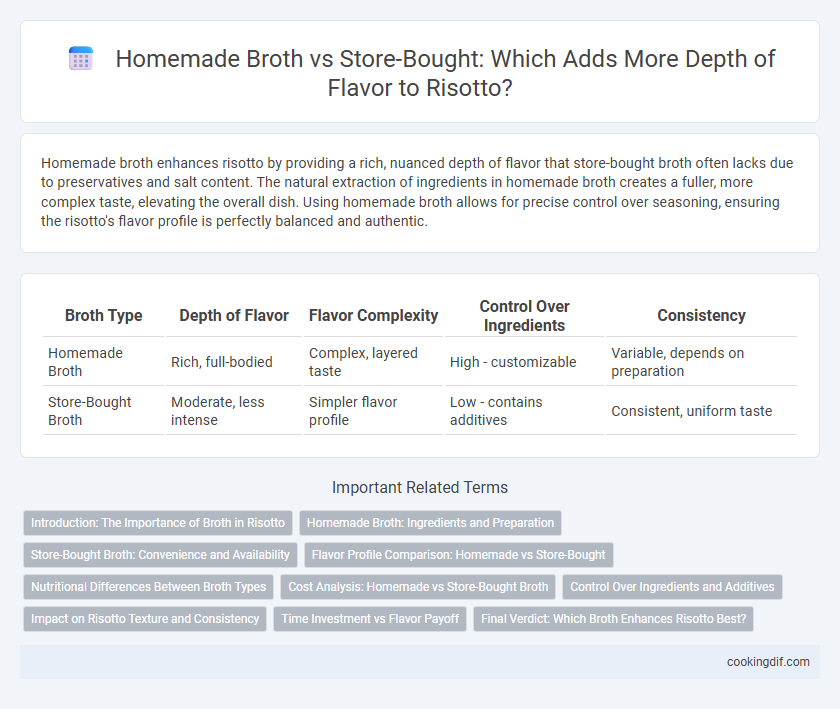This screenshot has height=709, width=840.
Task: Click the 'Store-Bought Broth' table row cell
Action: pyautogui.click(x=103, y=411)
